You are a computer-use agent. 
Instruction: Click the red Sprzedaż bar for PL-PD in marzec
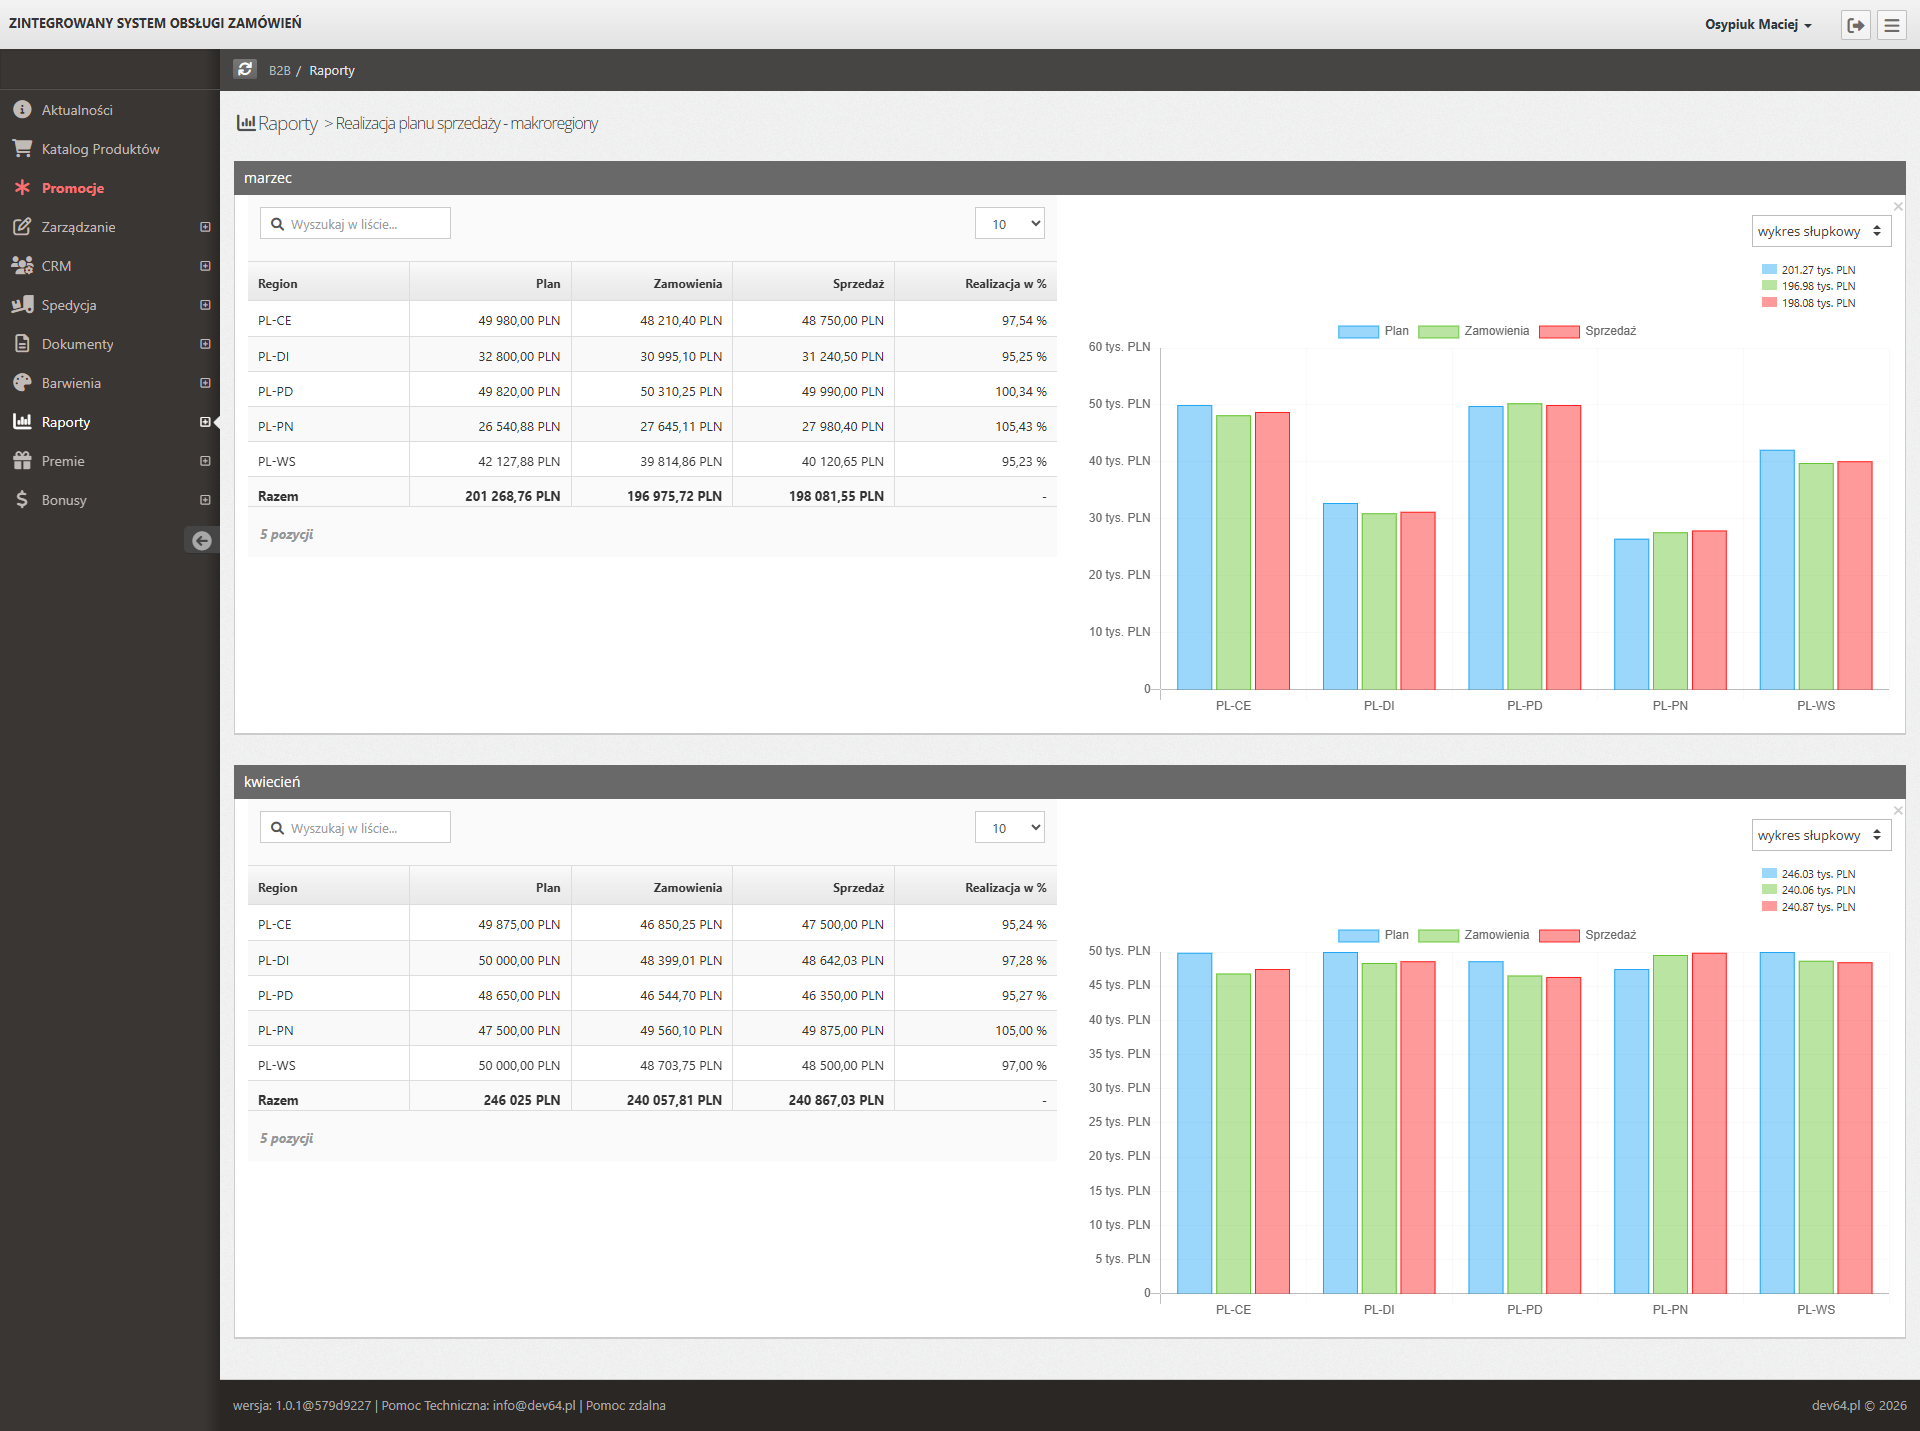tap(1563, 547)
